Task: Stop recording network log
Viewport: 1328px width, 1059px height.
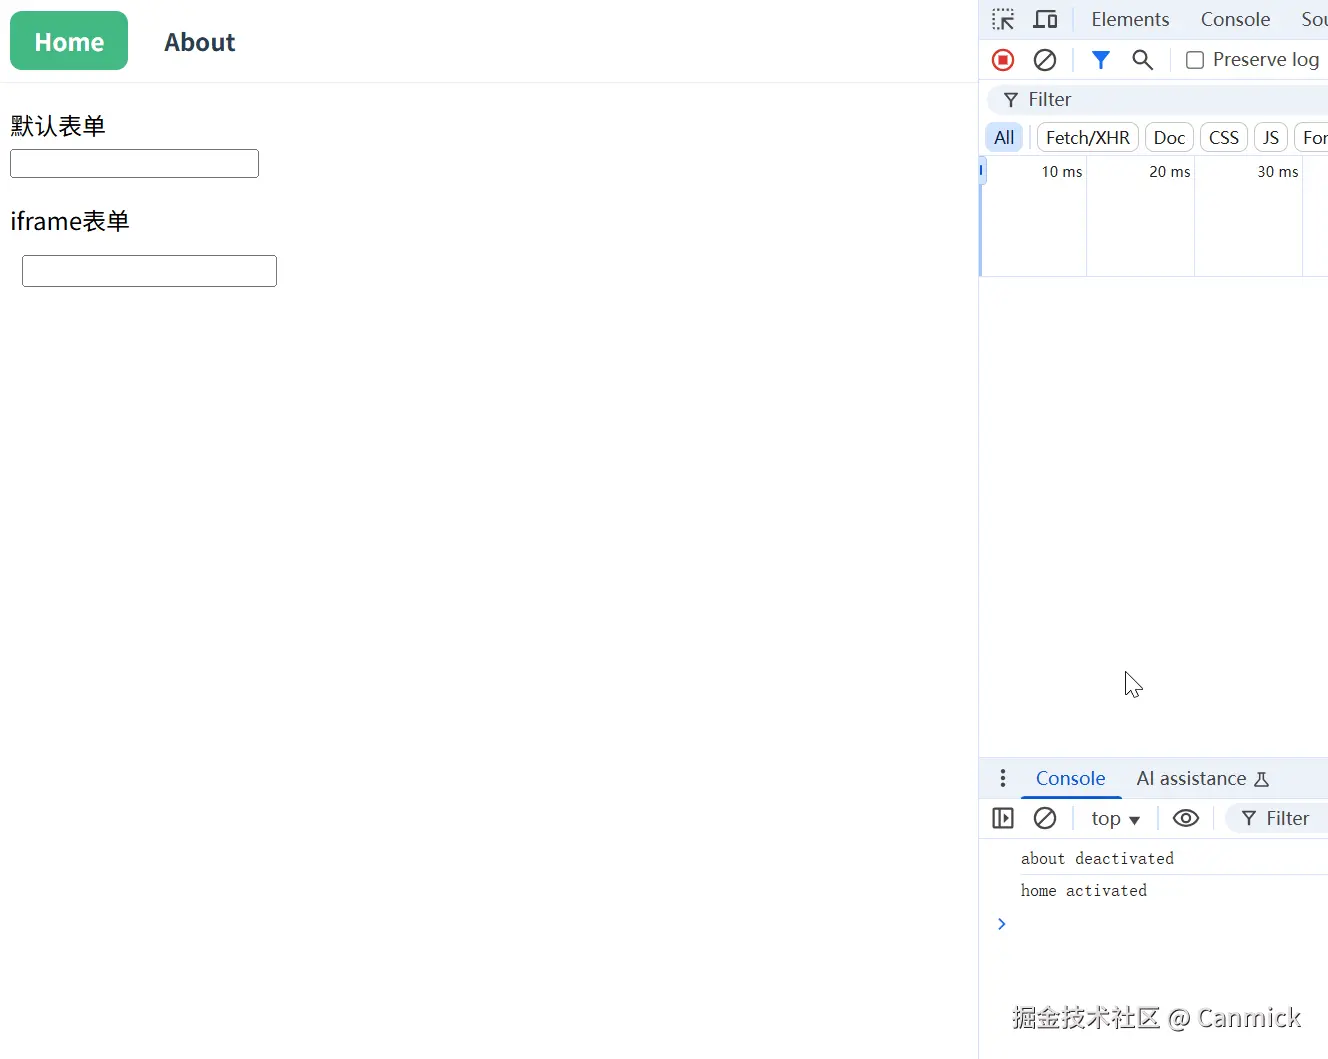Action: coord(1003,59)
